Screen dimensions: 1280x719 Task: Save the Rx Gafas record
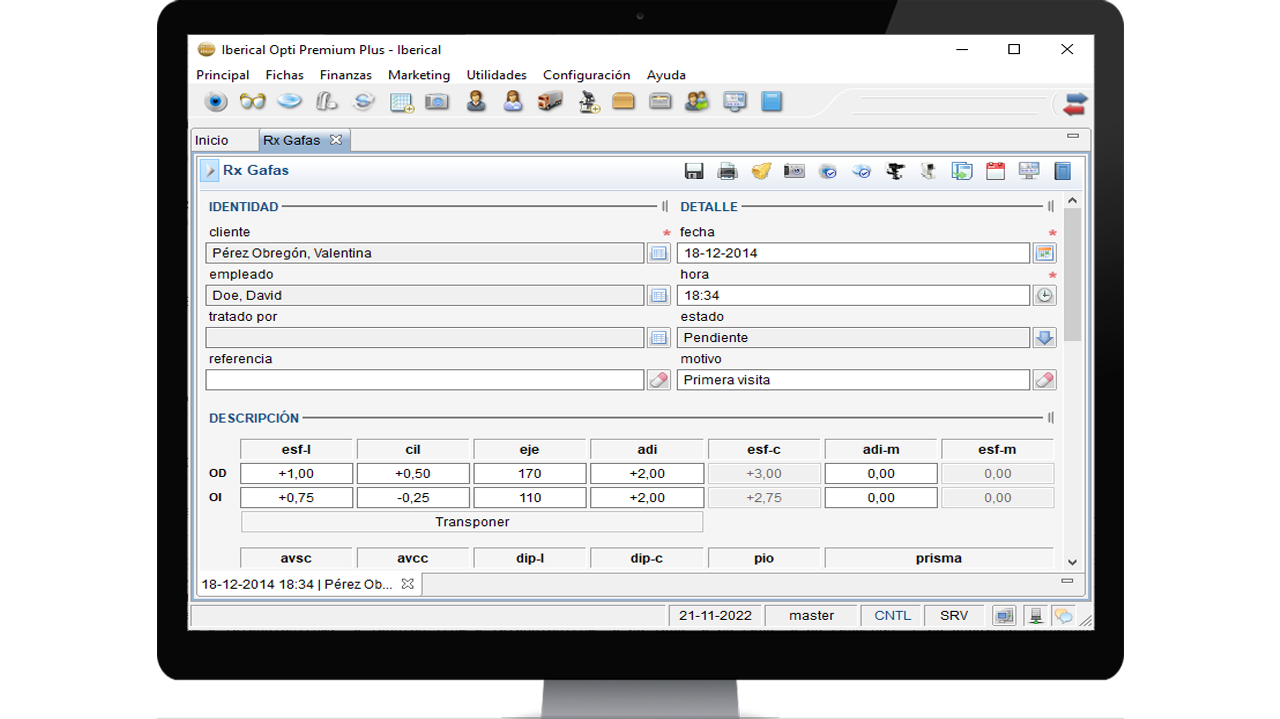coord(694,171)
